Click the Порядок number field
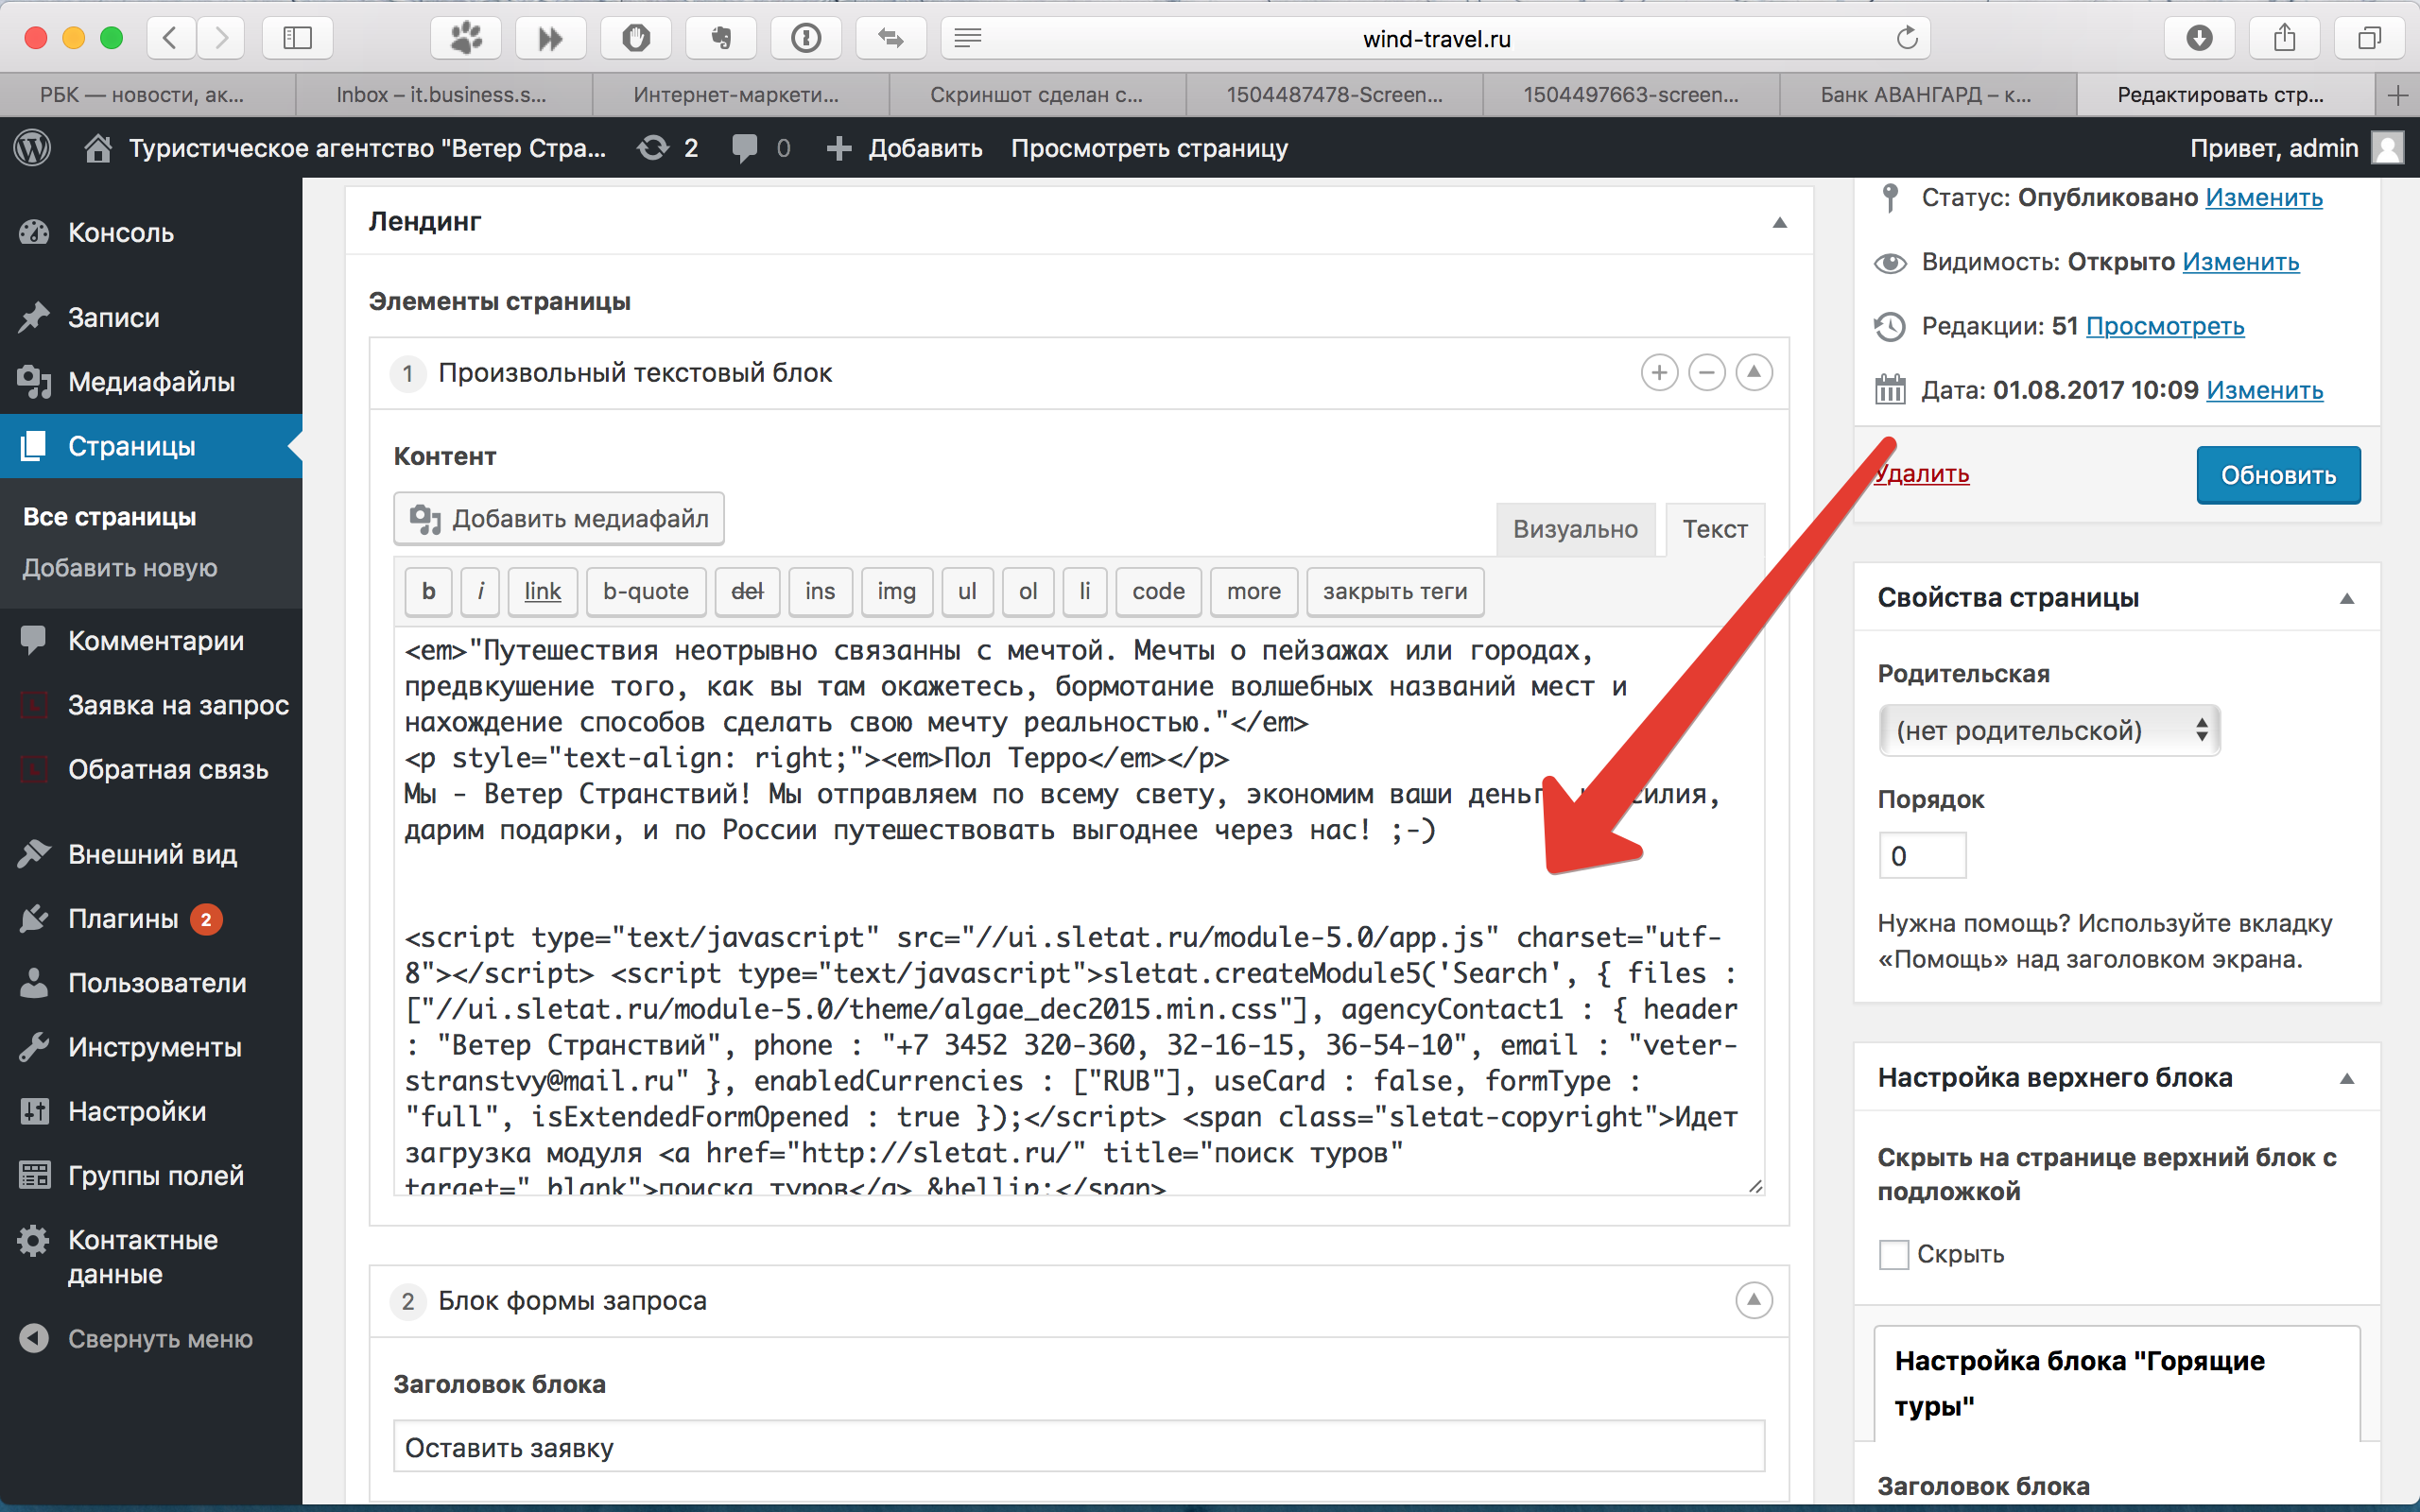Screen dimensions: 2420x1512 point(1922,856)
